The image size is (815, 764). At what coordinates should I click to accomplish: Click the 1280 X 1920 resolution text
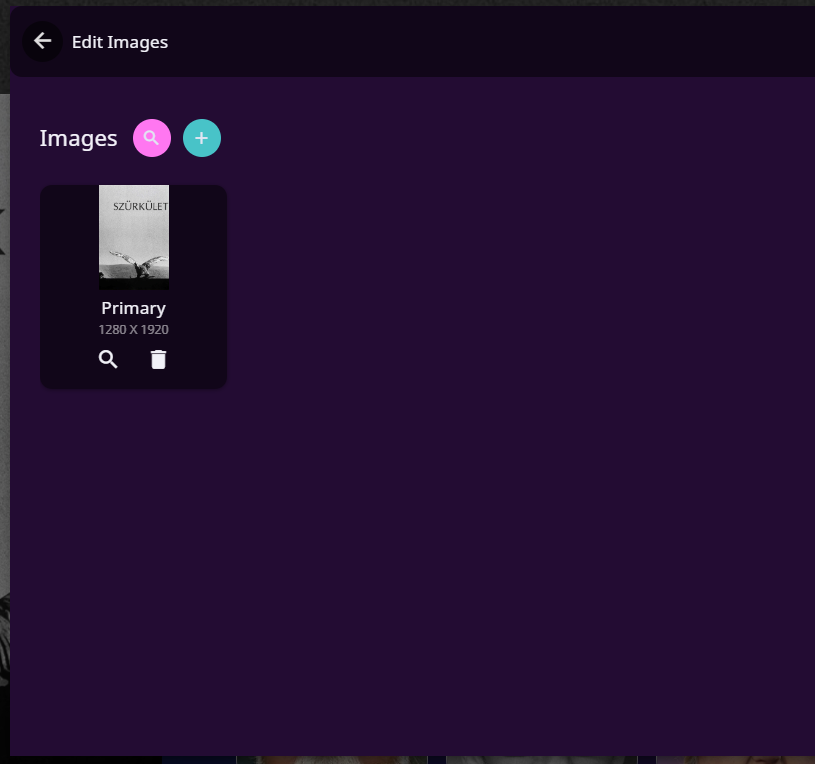coord(133,329)
